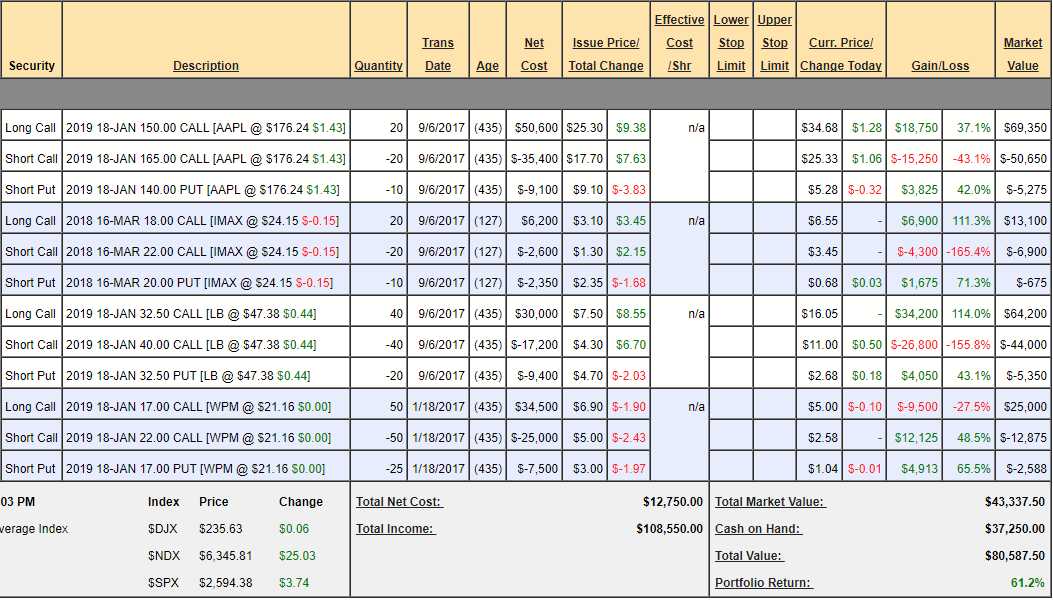
Task: Select the Cash on Hand label
Action: tap(758, 529)
